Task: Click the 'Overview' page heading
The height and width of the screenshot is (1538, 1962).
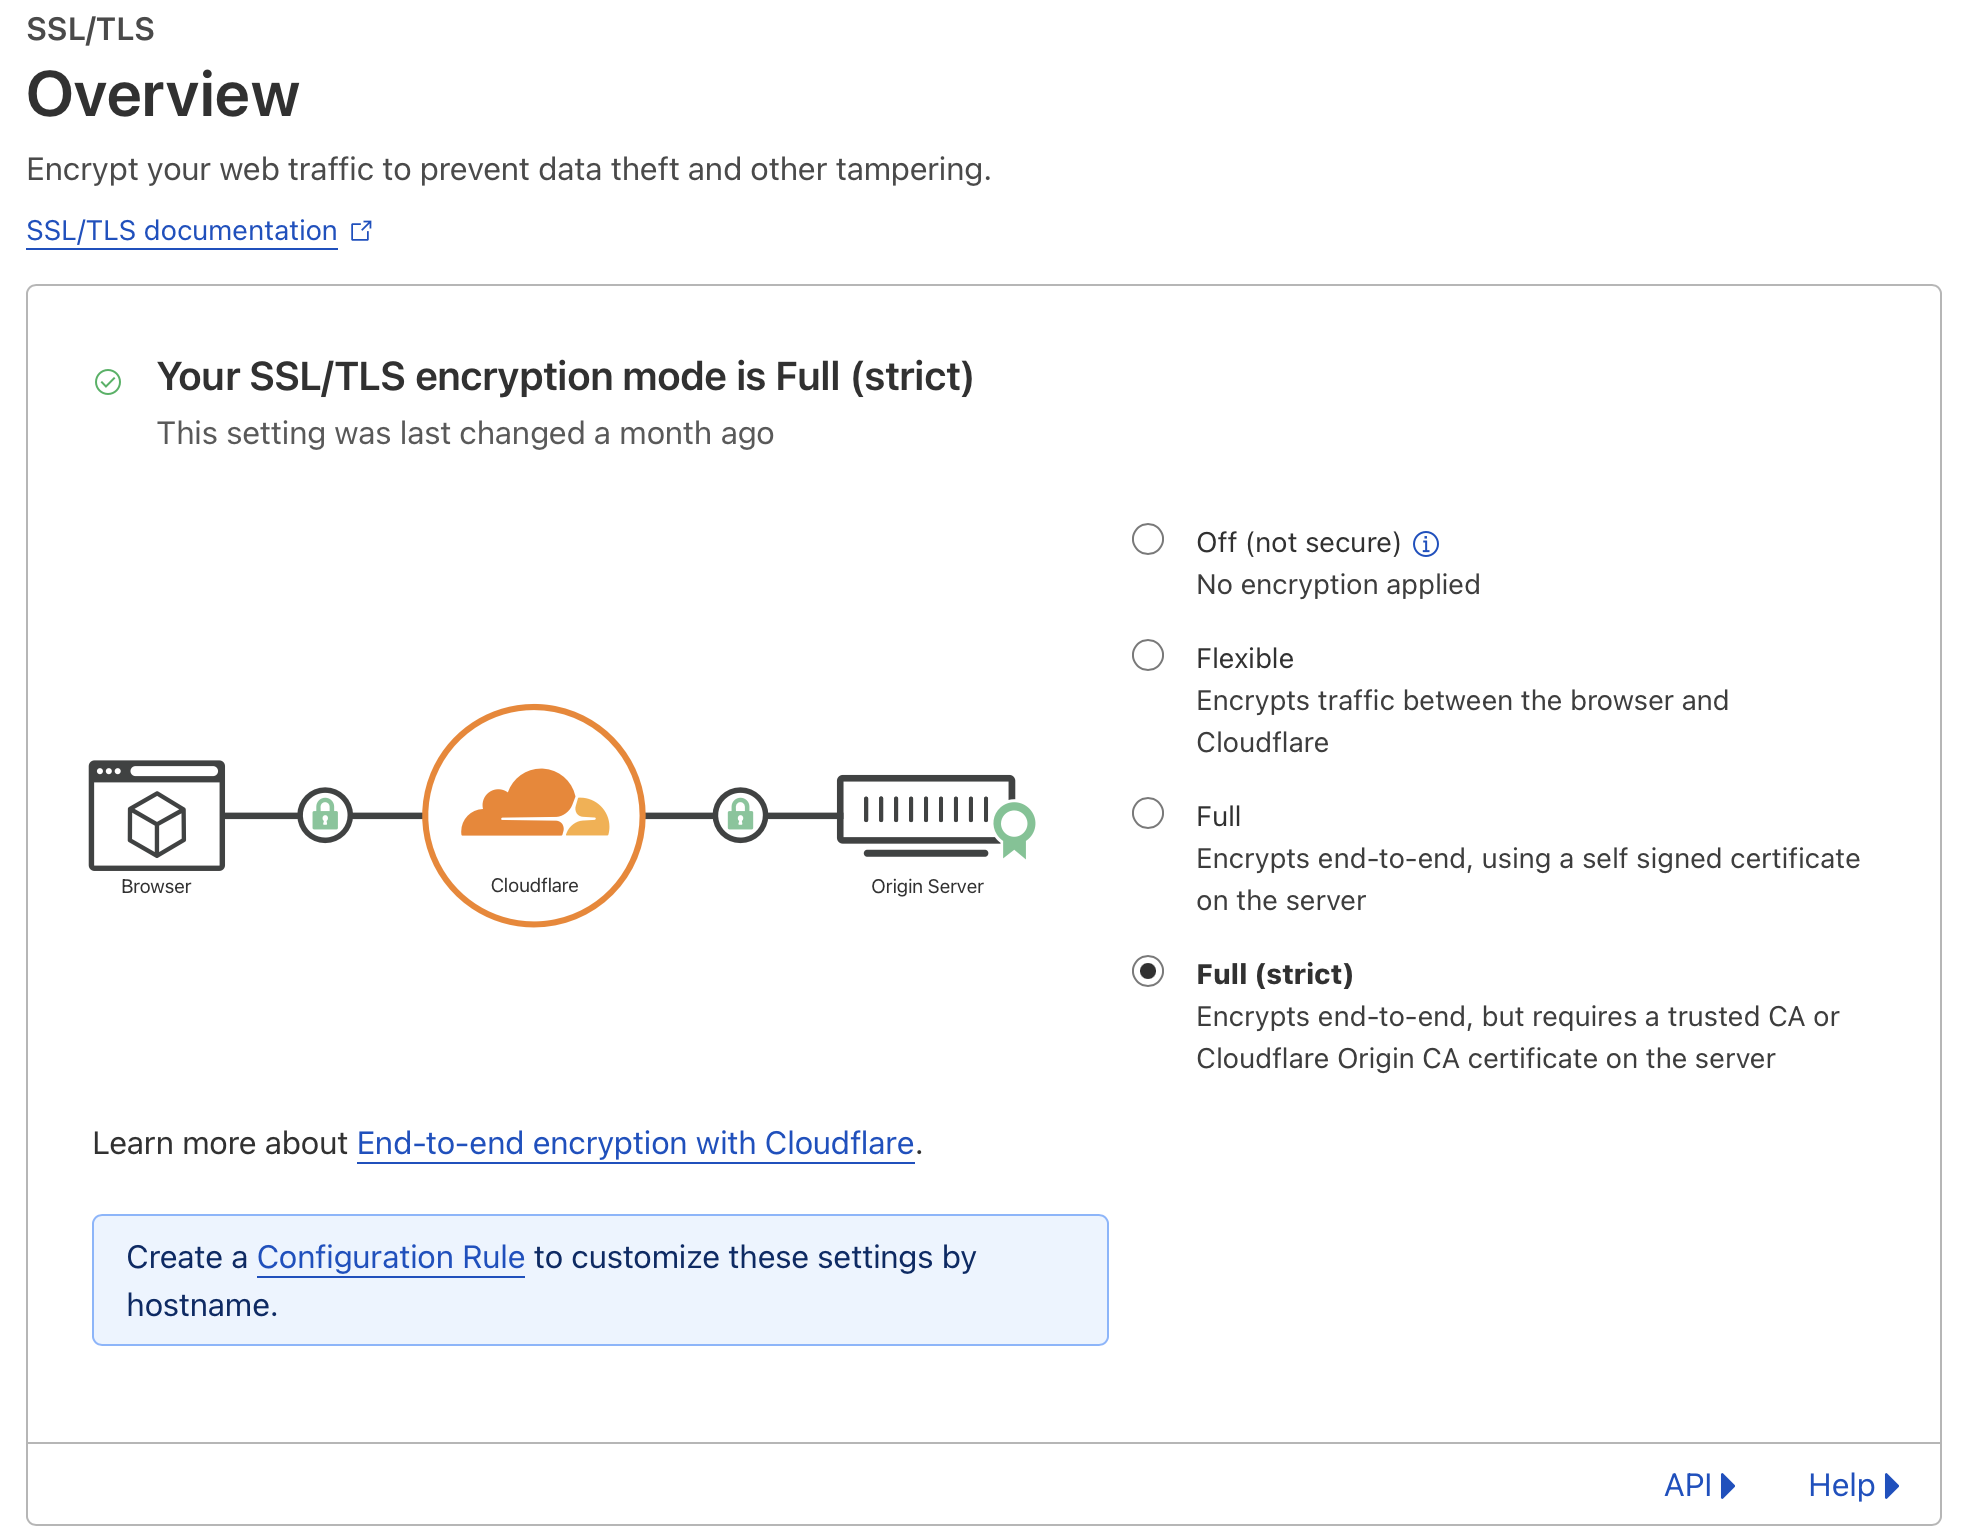Action: [163, 95]
